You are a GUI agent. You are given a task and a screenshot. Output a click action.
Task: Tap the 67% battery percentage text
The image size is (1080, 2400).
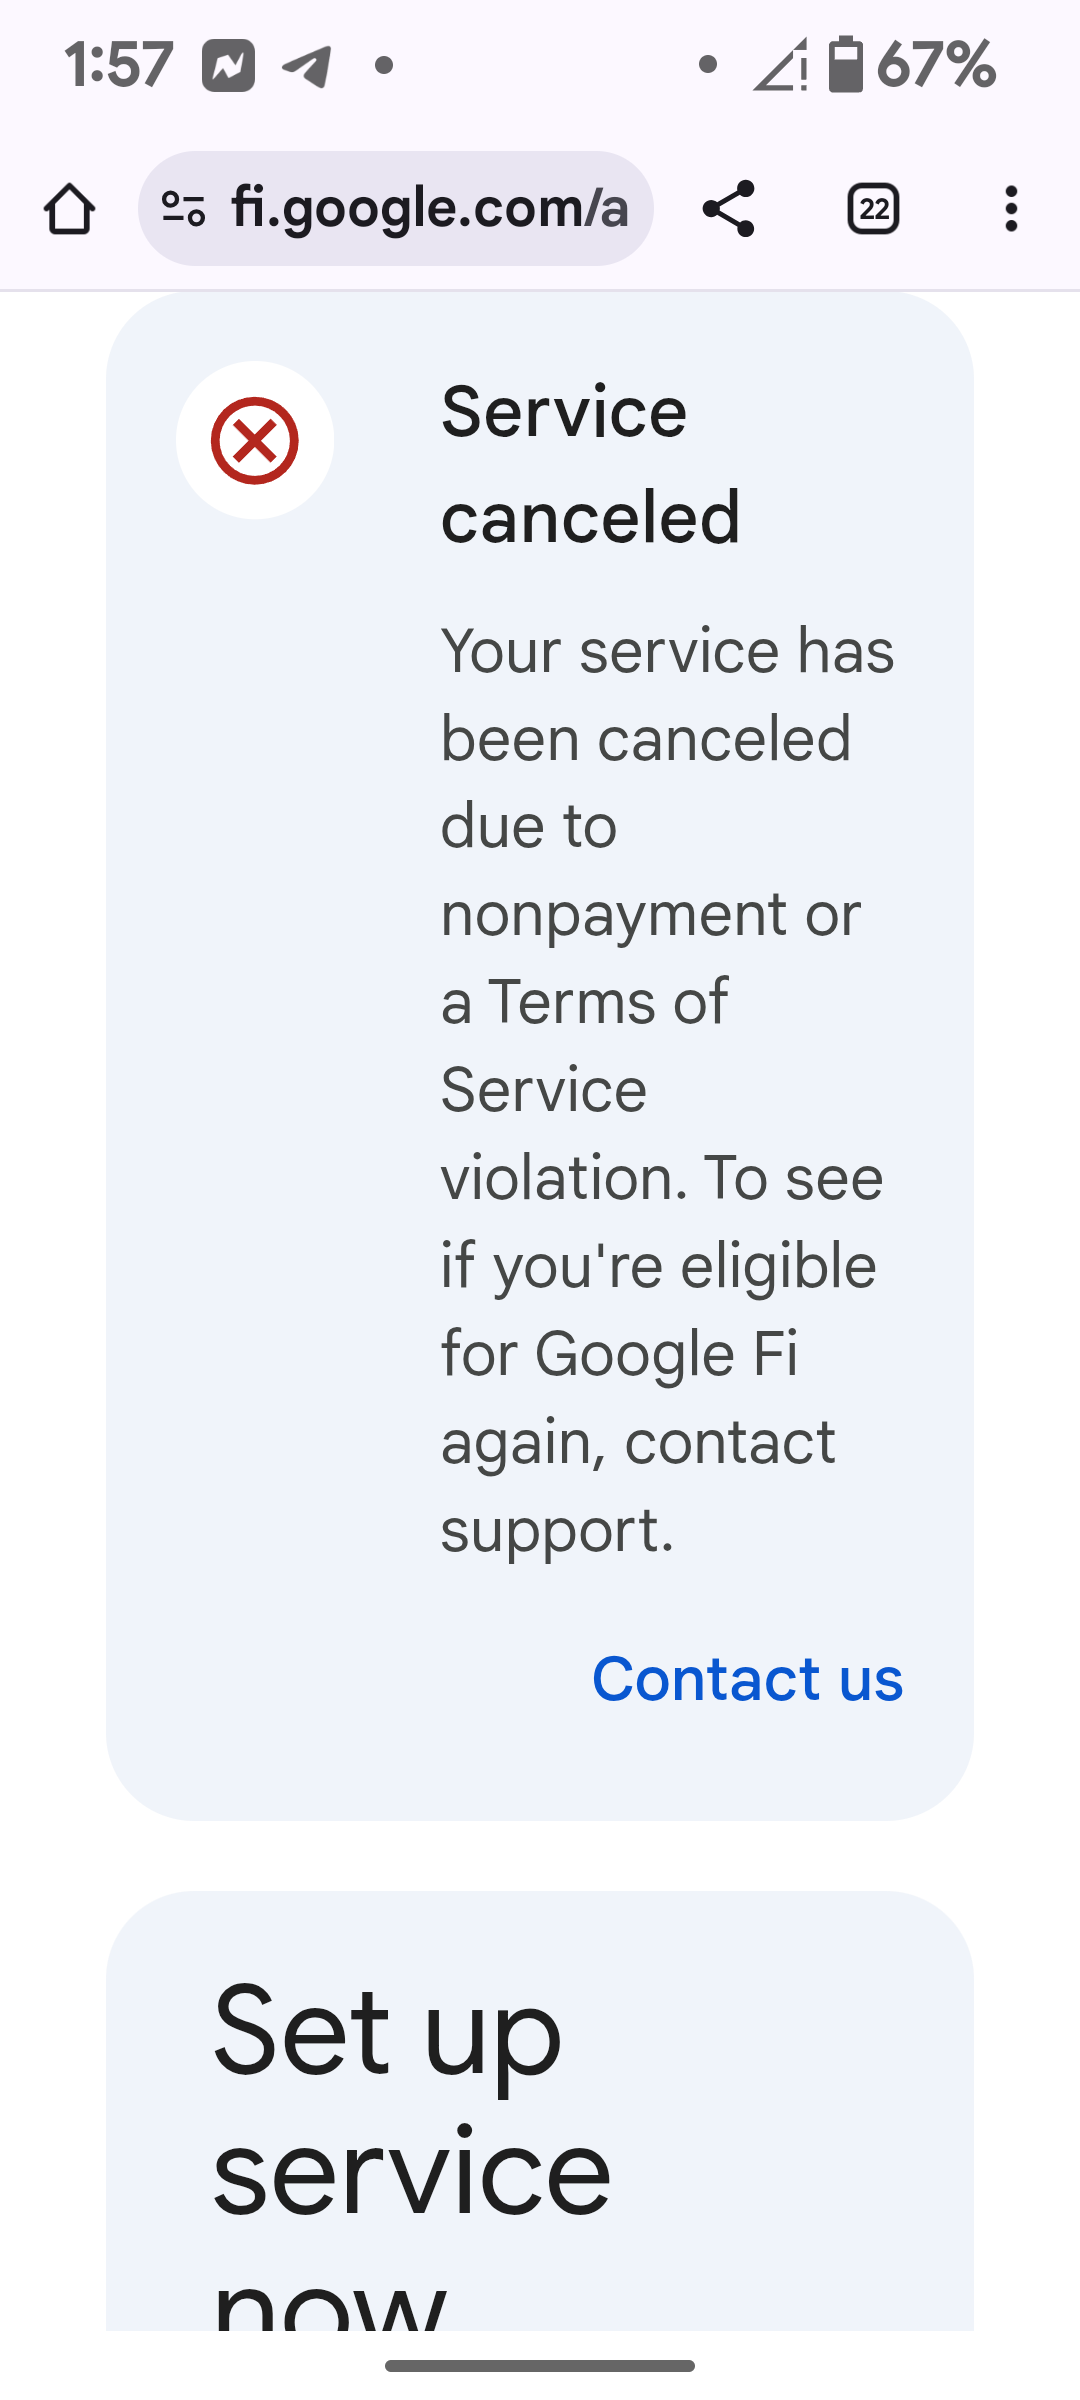[x=936, y=66]
